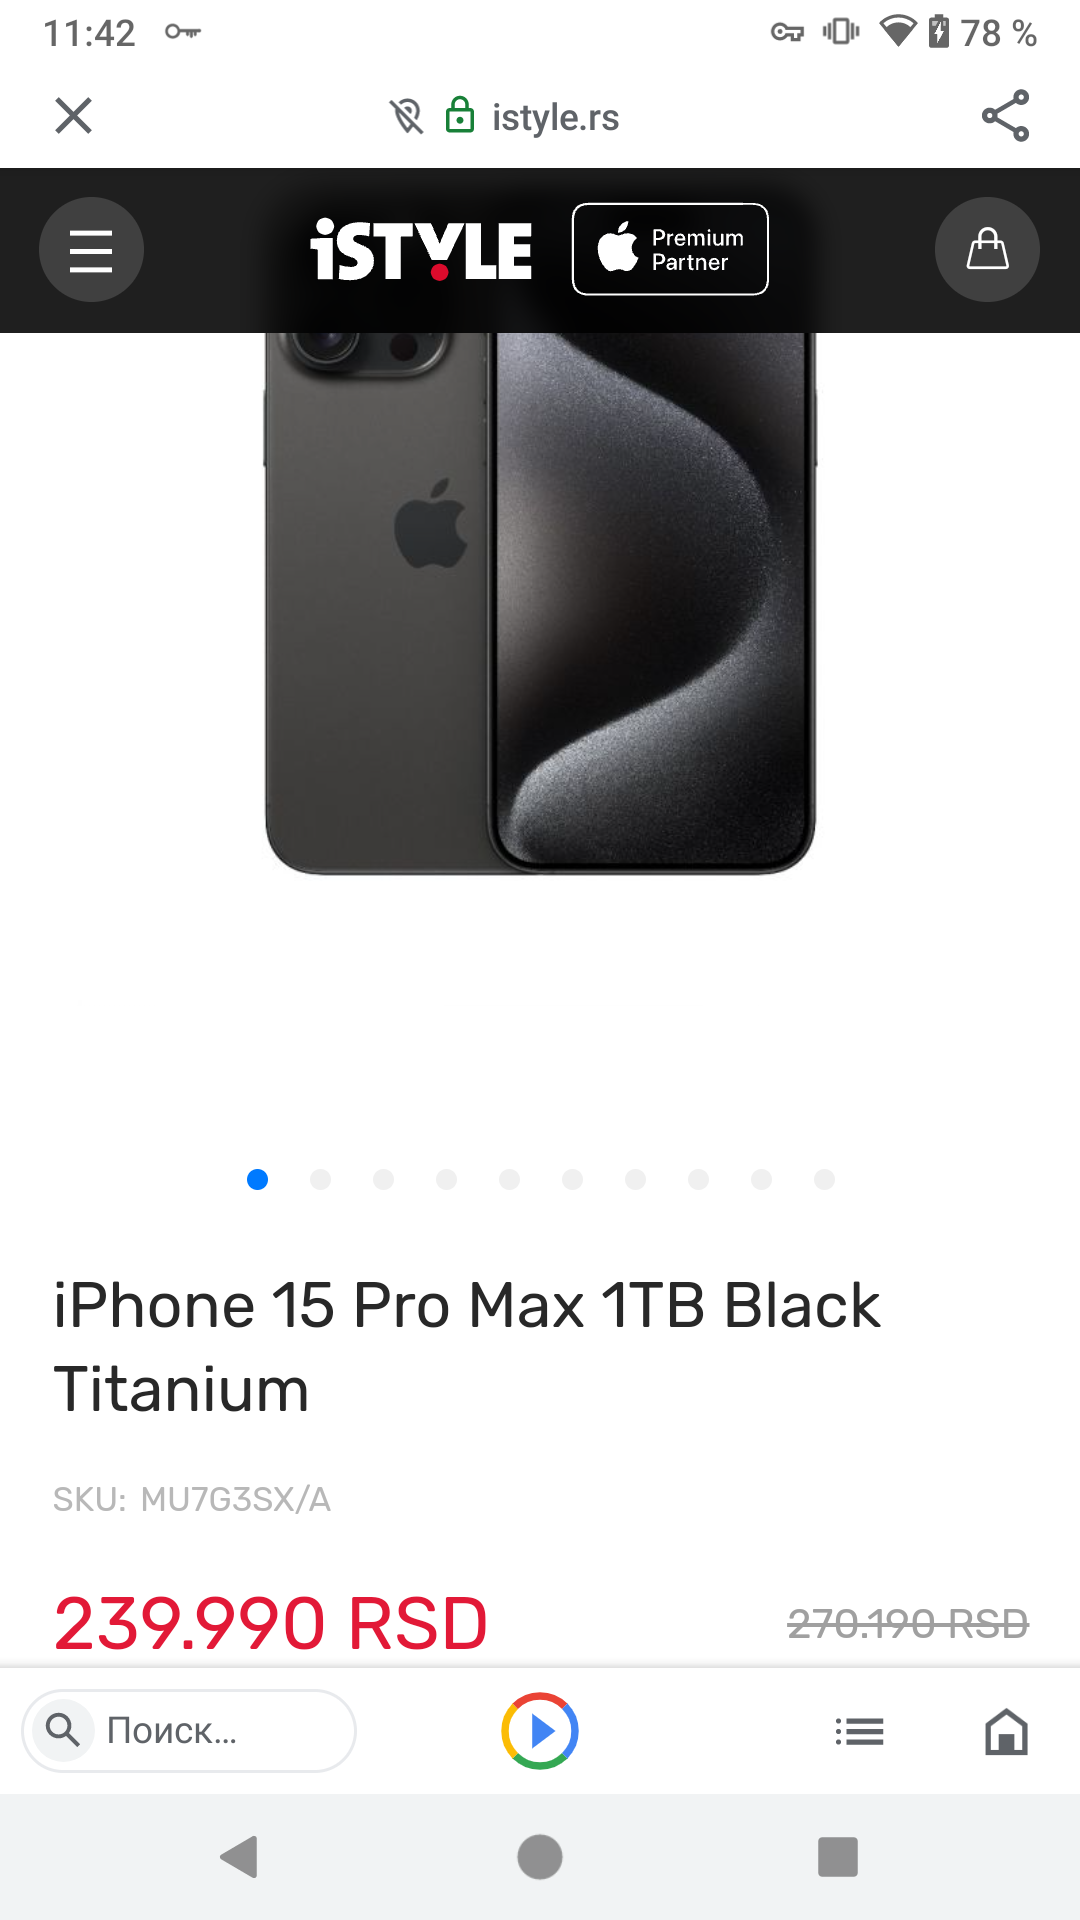
Task: Tap the tracking protection shield icon
Action: click(407, 116)
